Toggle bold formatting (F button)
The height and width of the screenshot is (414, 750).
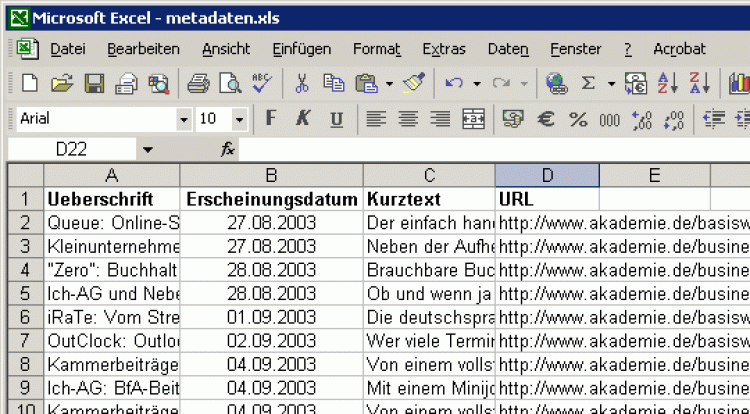(270, 119)
